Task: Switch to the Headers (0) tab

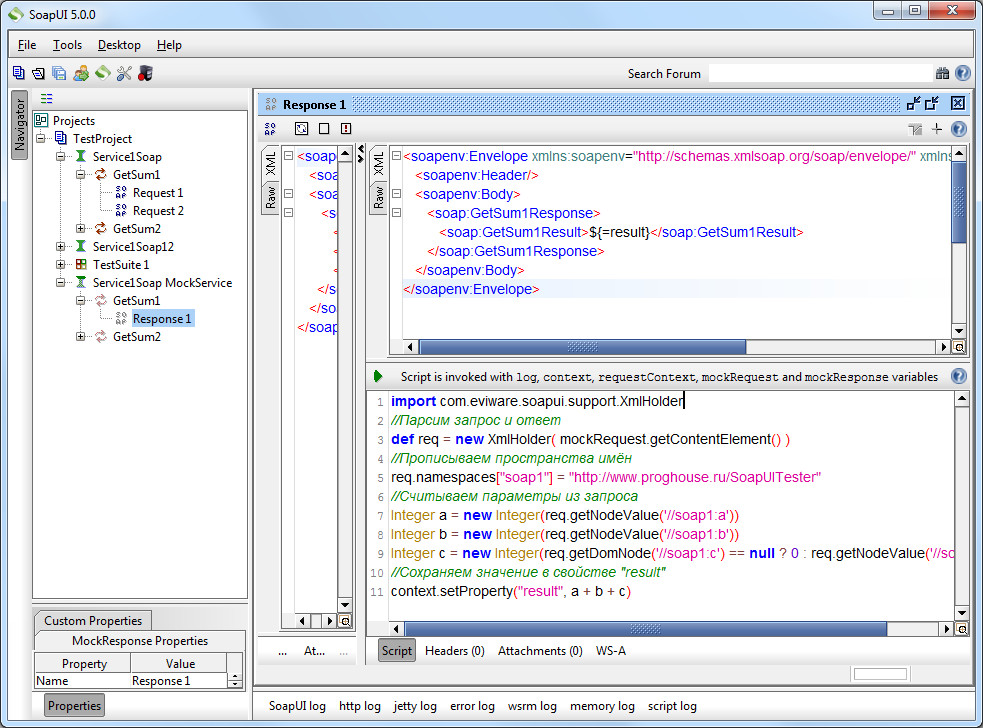Action: tap(455, 651)
